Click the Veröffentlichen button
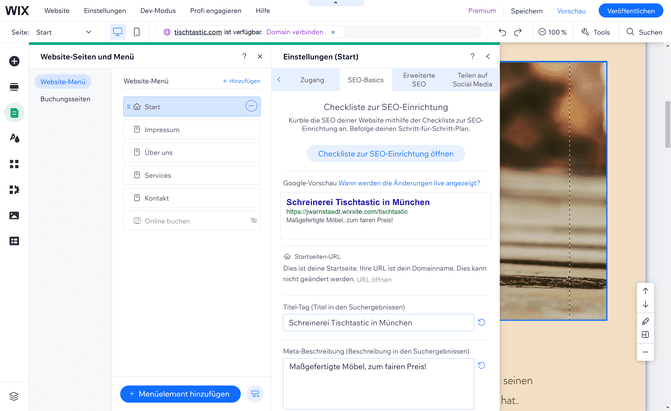The image size is (671, 411). (x=631, y=11)
